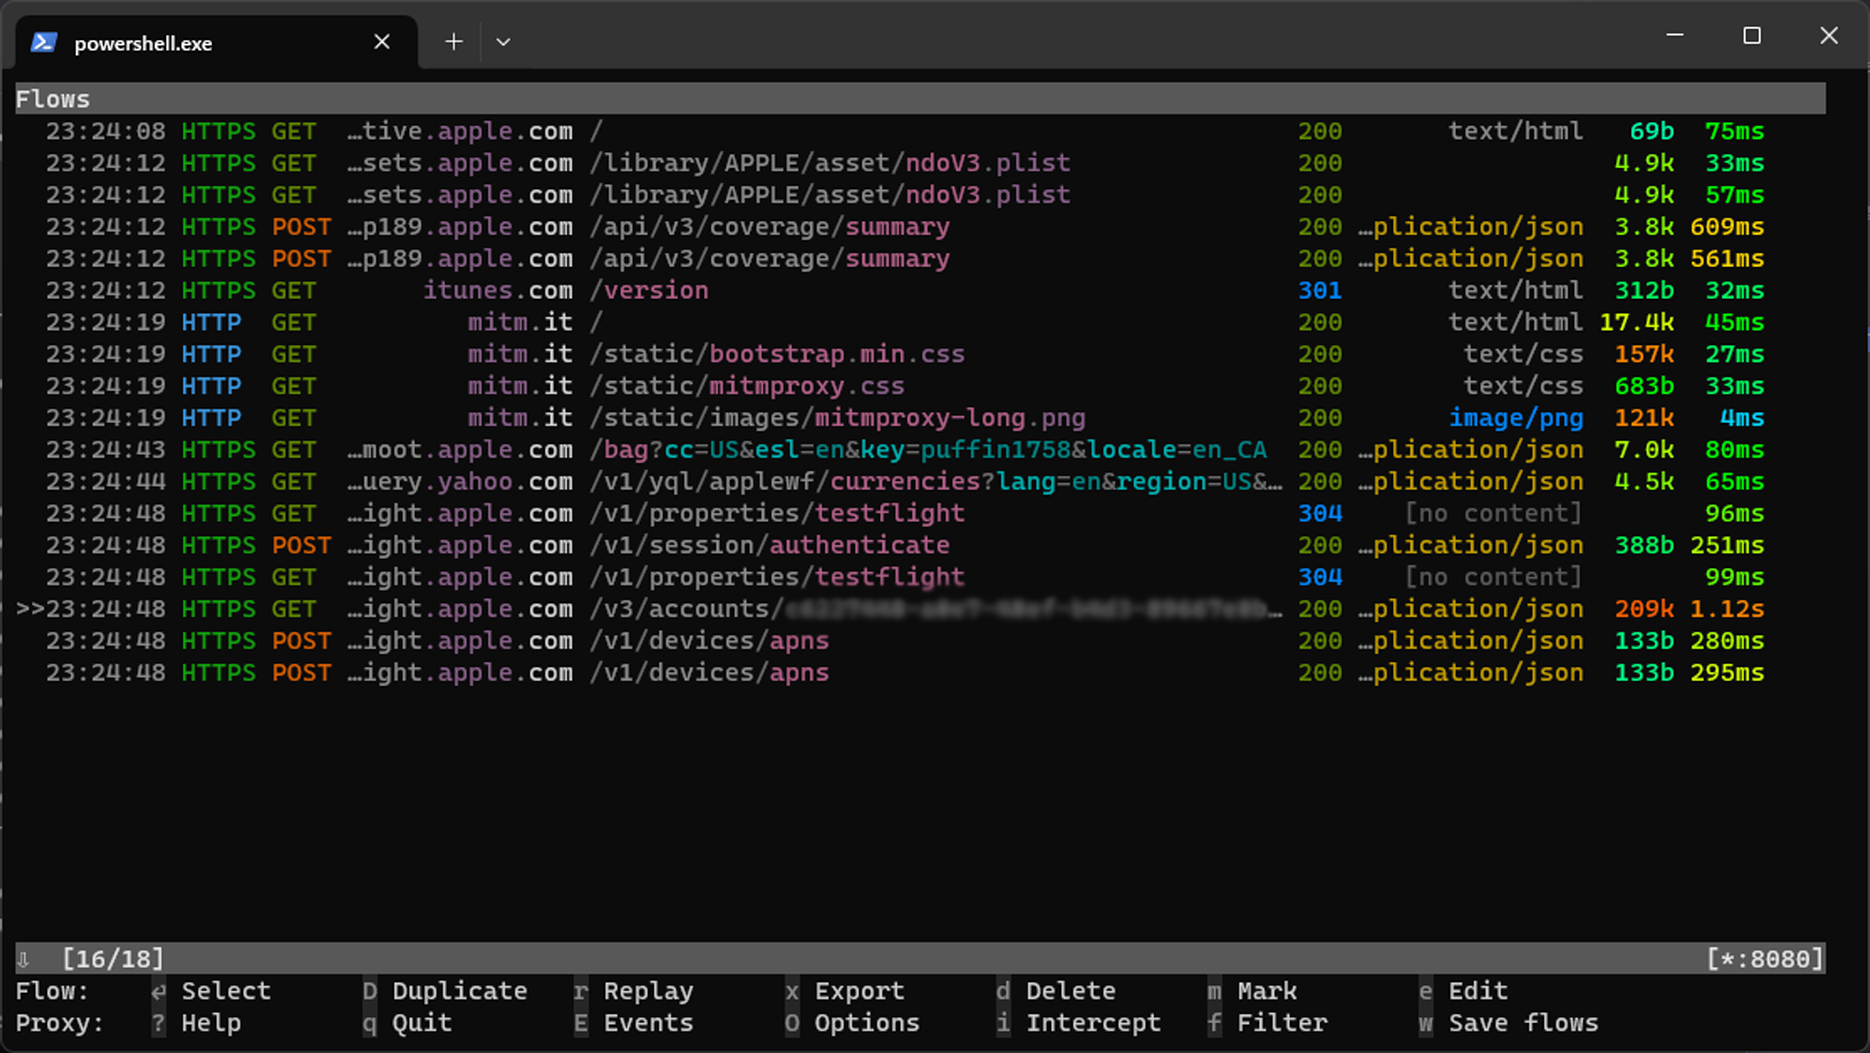The height and width of the screenshot is (1053, 1870).
Task: Minimize the terminal window
Action: point(1675,36)
